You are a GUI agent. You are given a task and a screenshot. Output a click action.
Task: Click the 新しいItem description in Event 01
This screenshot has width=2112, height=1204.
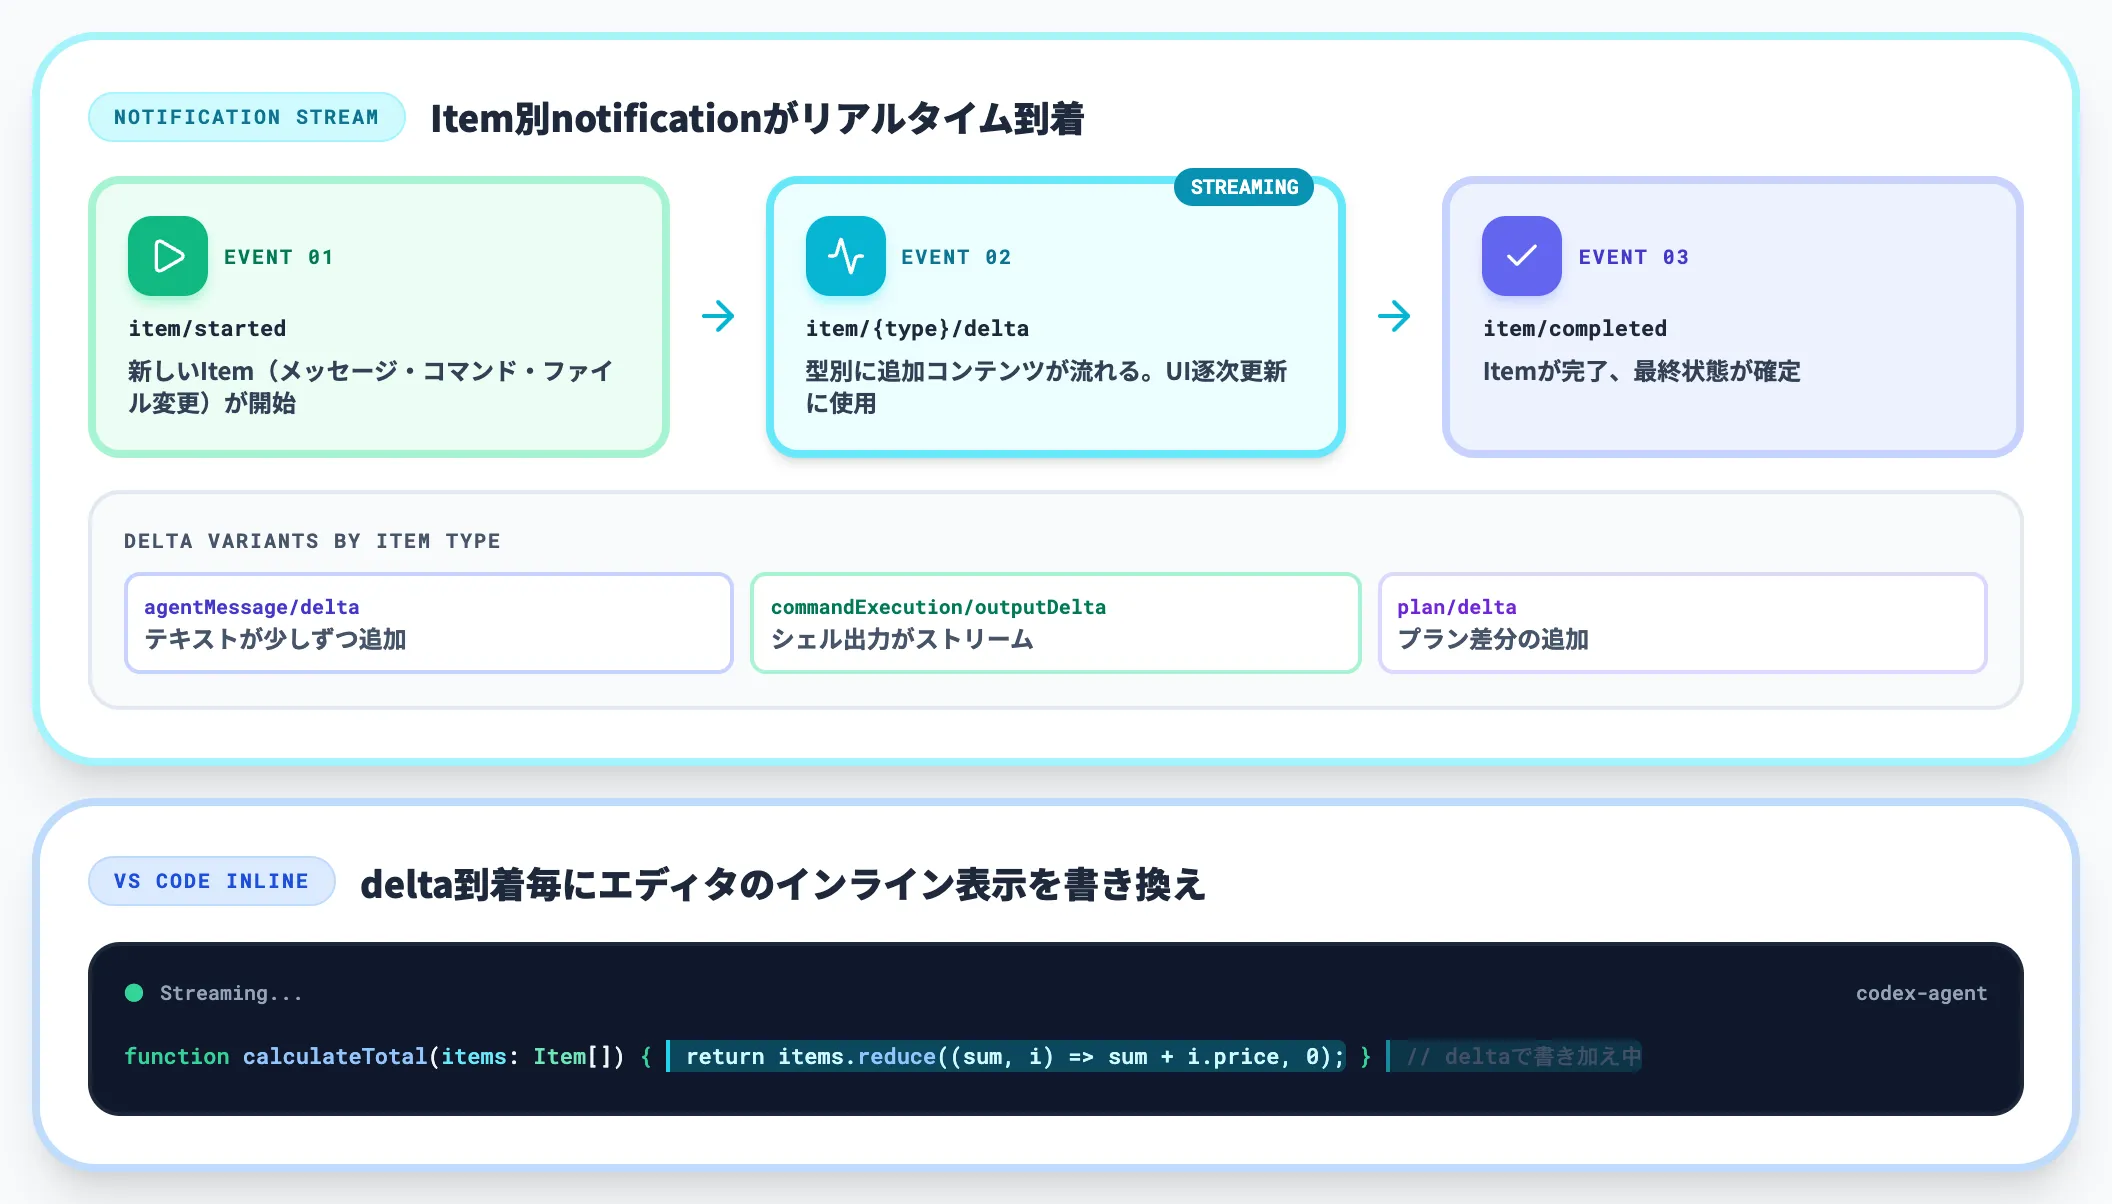(x=370, y=387)
